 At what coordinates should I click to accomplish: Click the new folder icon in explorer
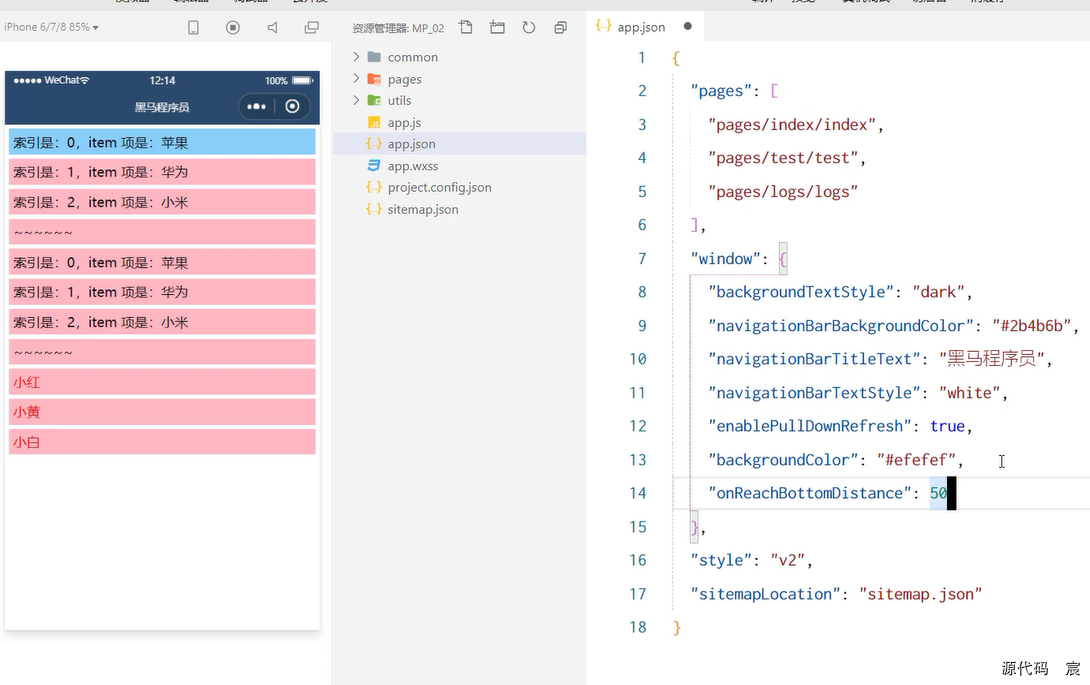(497, 27)
